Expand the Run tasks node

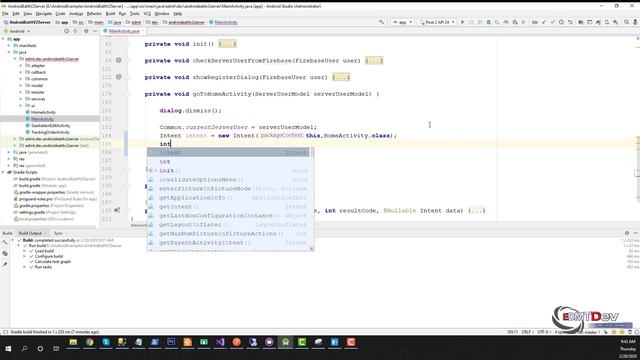24,267
